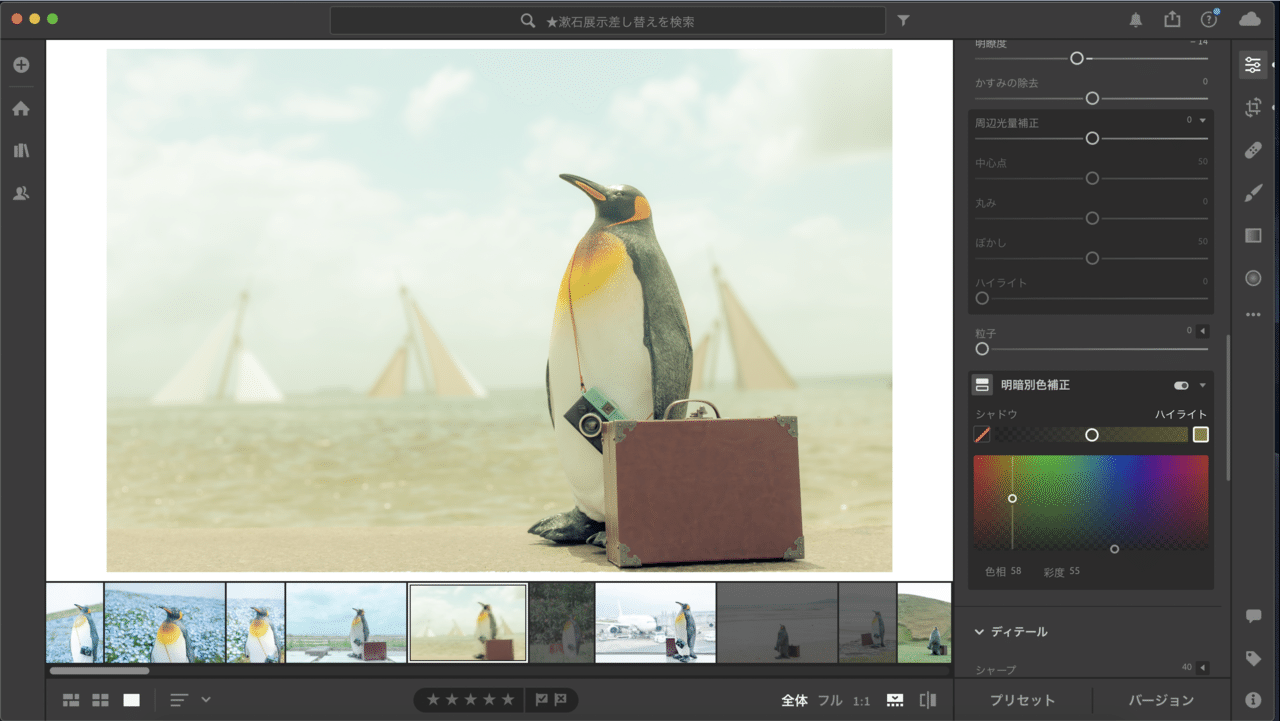Collapse the ディテール section chevron
The width and height of the screenshot is (1280, 721).
980,632
